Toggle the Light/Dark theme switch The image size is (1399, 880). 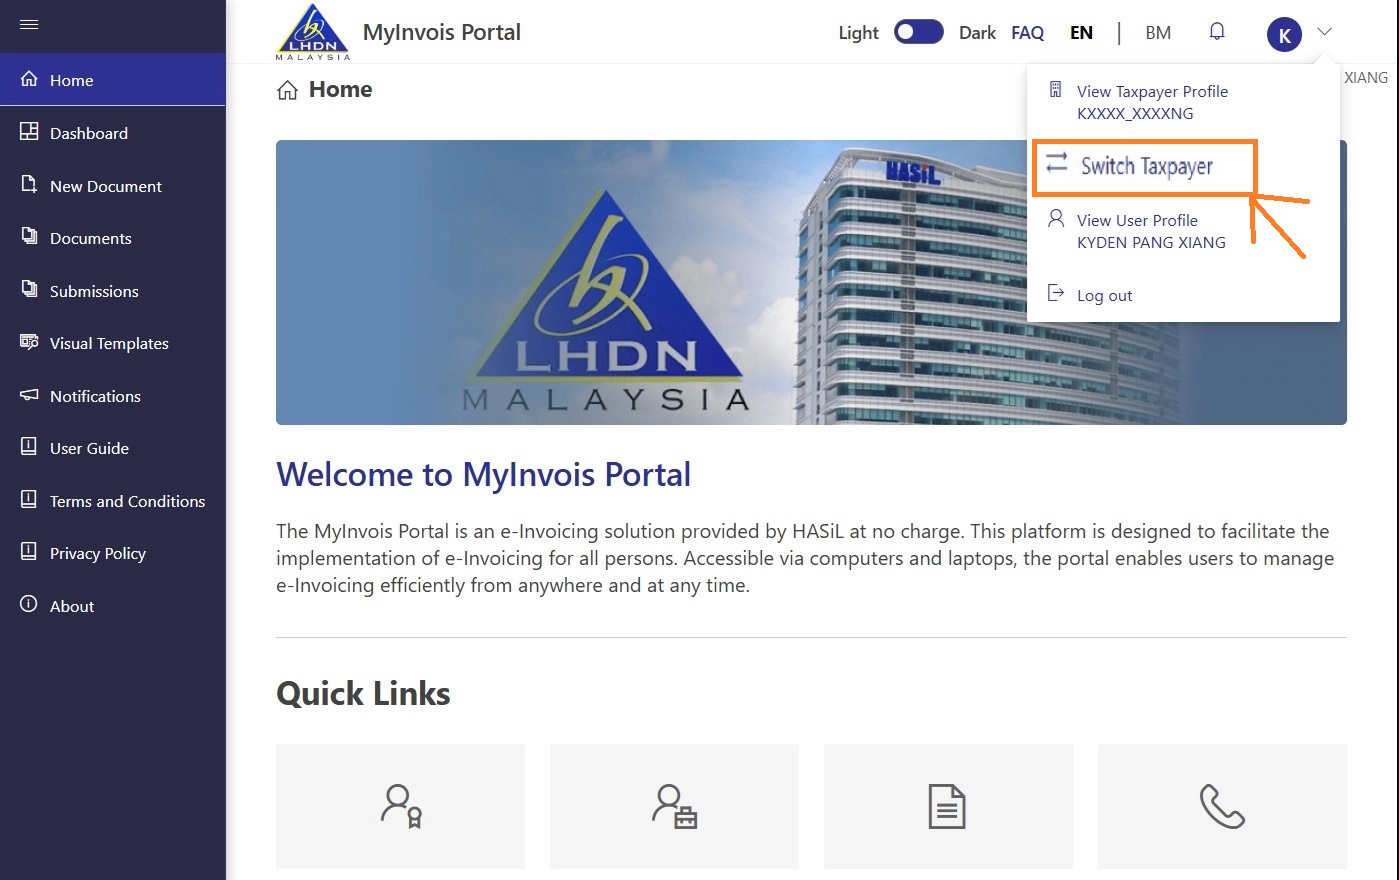(918, 32)
